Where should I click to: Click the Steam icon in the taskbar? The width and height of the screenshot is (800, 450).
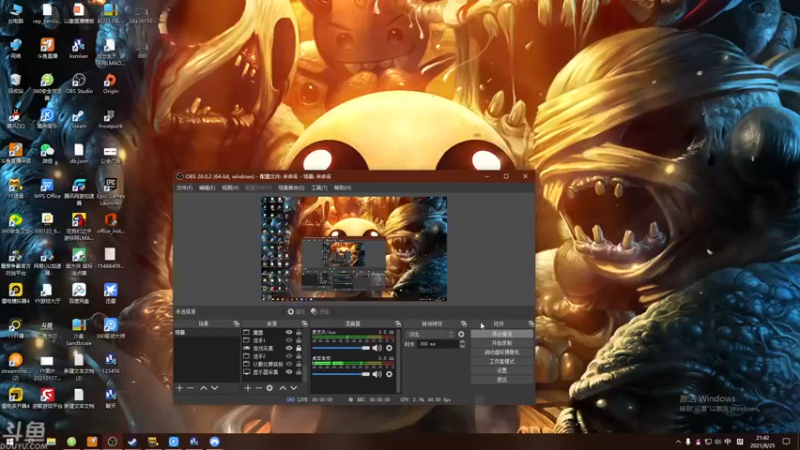pyautogui.click(x=133, y=442)
